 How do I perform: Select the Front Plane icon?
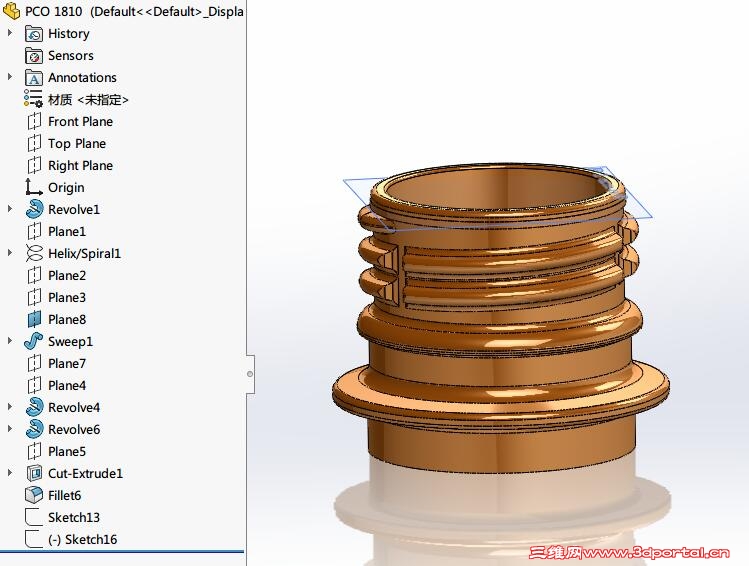[34, 122]
